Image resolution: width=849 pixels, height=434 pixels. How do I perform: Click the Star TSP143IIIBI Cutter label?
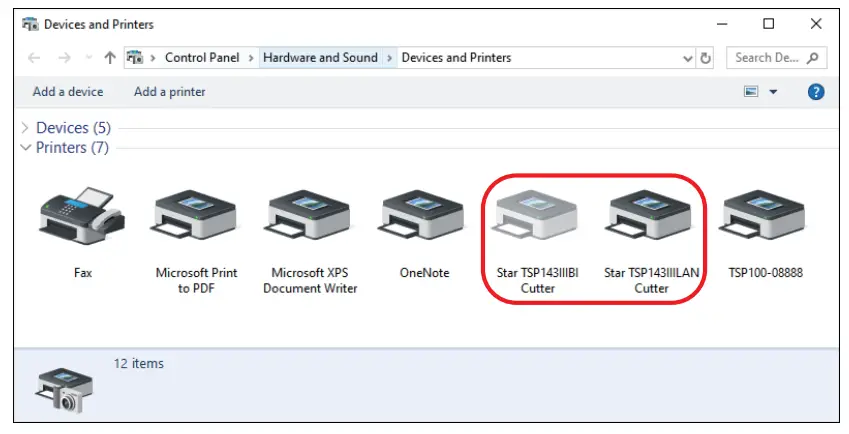pyautogui.click(x=538, y=280)
